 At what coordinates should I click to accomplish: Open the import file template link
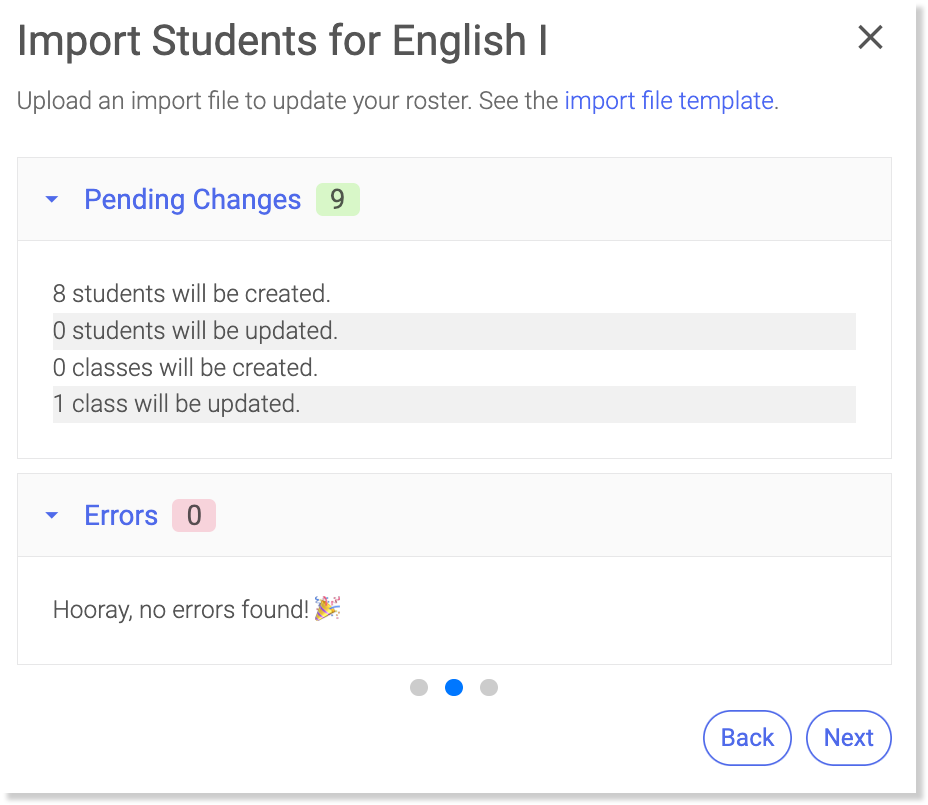(x=669, y=101)
